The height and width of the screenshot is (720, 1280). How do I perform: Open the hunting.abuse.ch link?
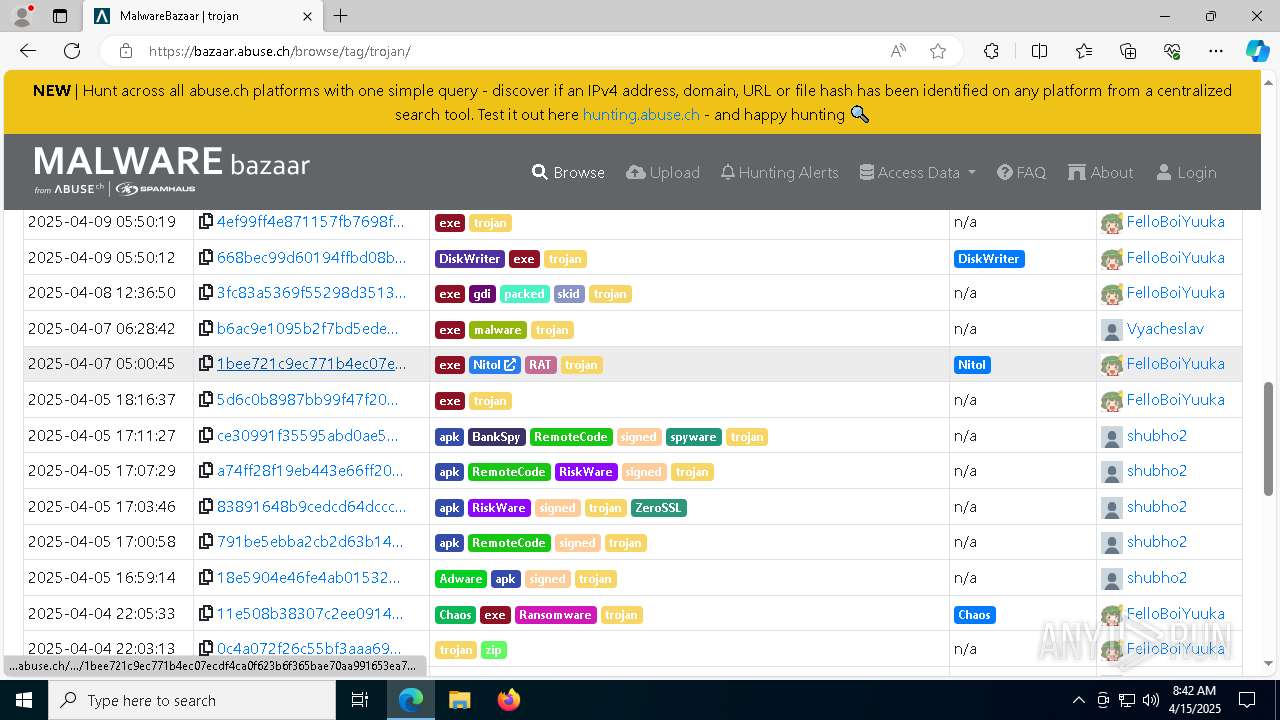point(641,114)
